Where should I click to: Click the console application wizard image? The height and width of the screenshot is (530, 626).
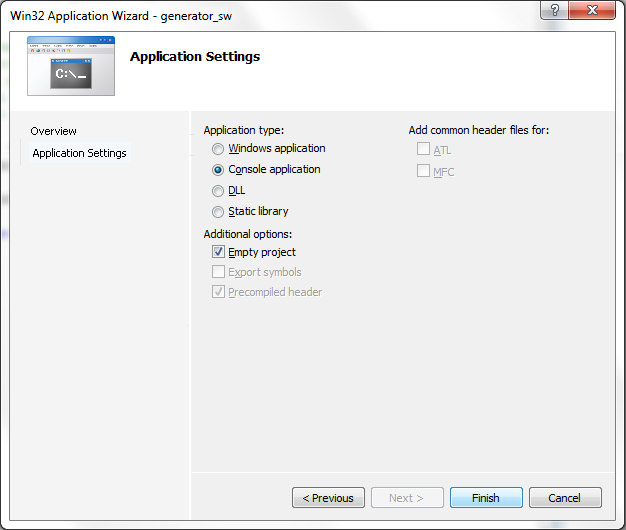click(x=71, y=66)
